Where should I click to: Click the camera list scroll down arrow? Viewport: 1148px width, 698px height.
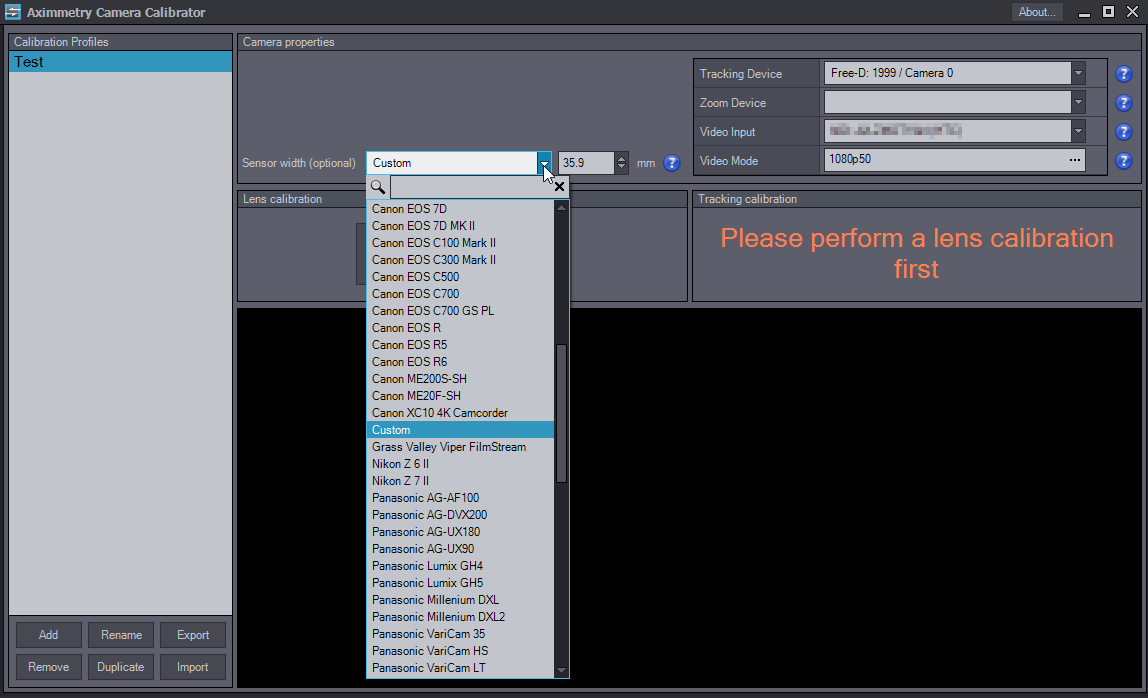point(562,670)
